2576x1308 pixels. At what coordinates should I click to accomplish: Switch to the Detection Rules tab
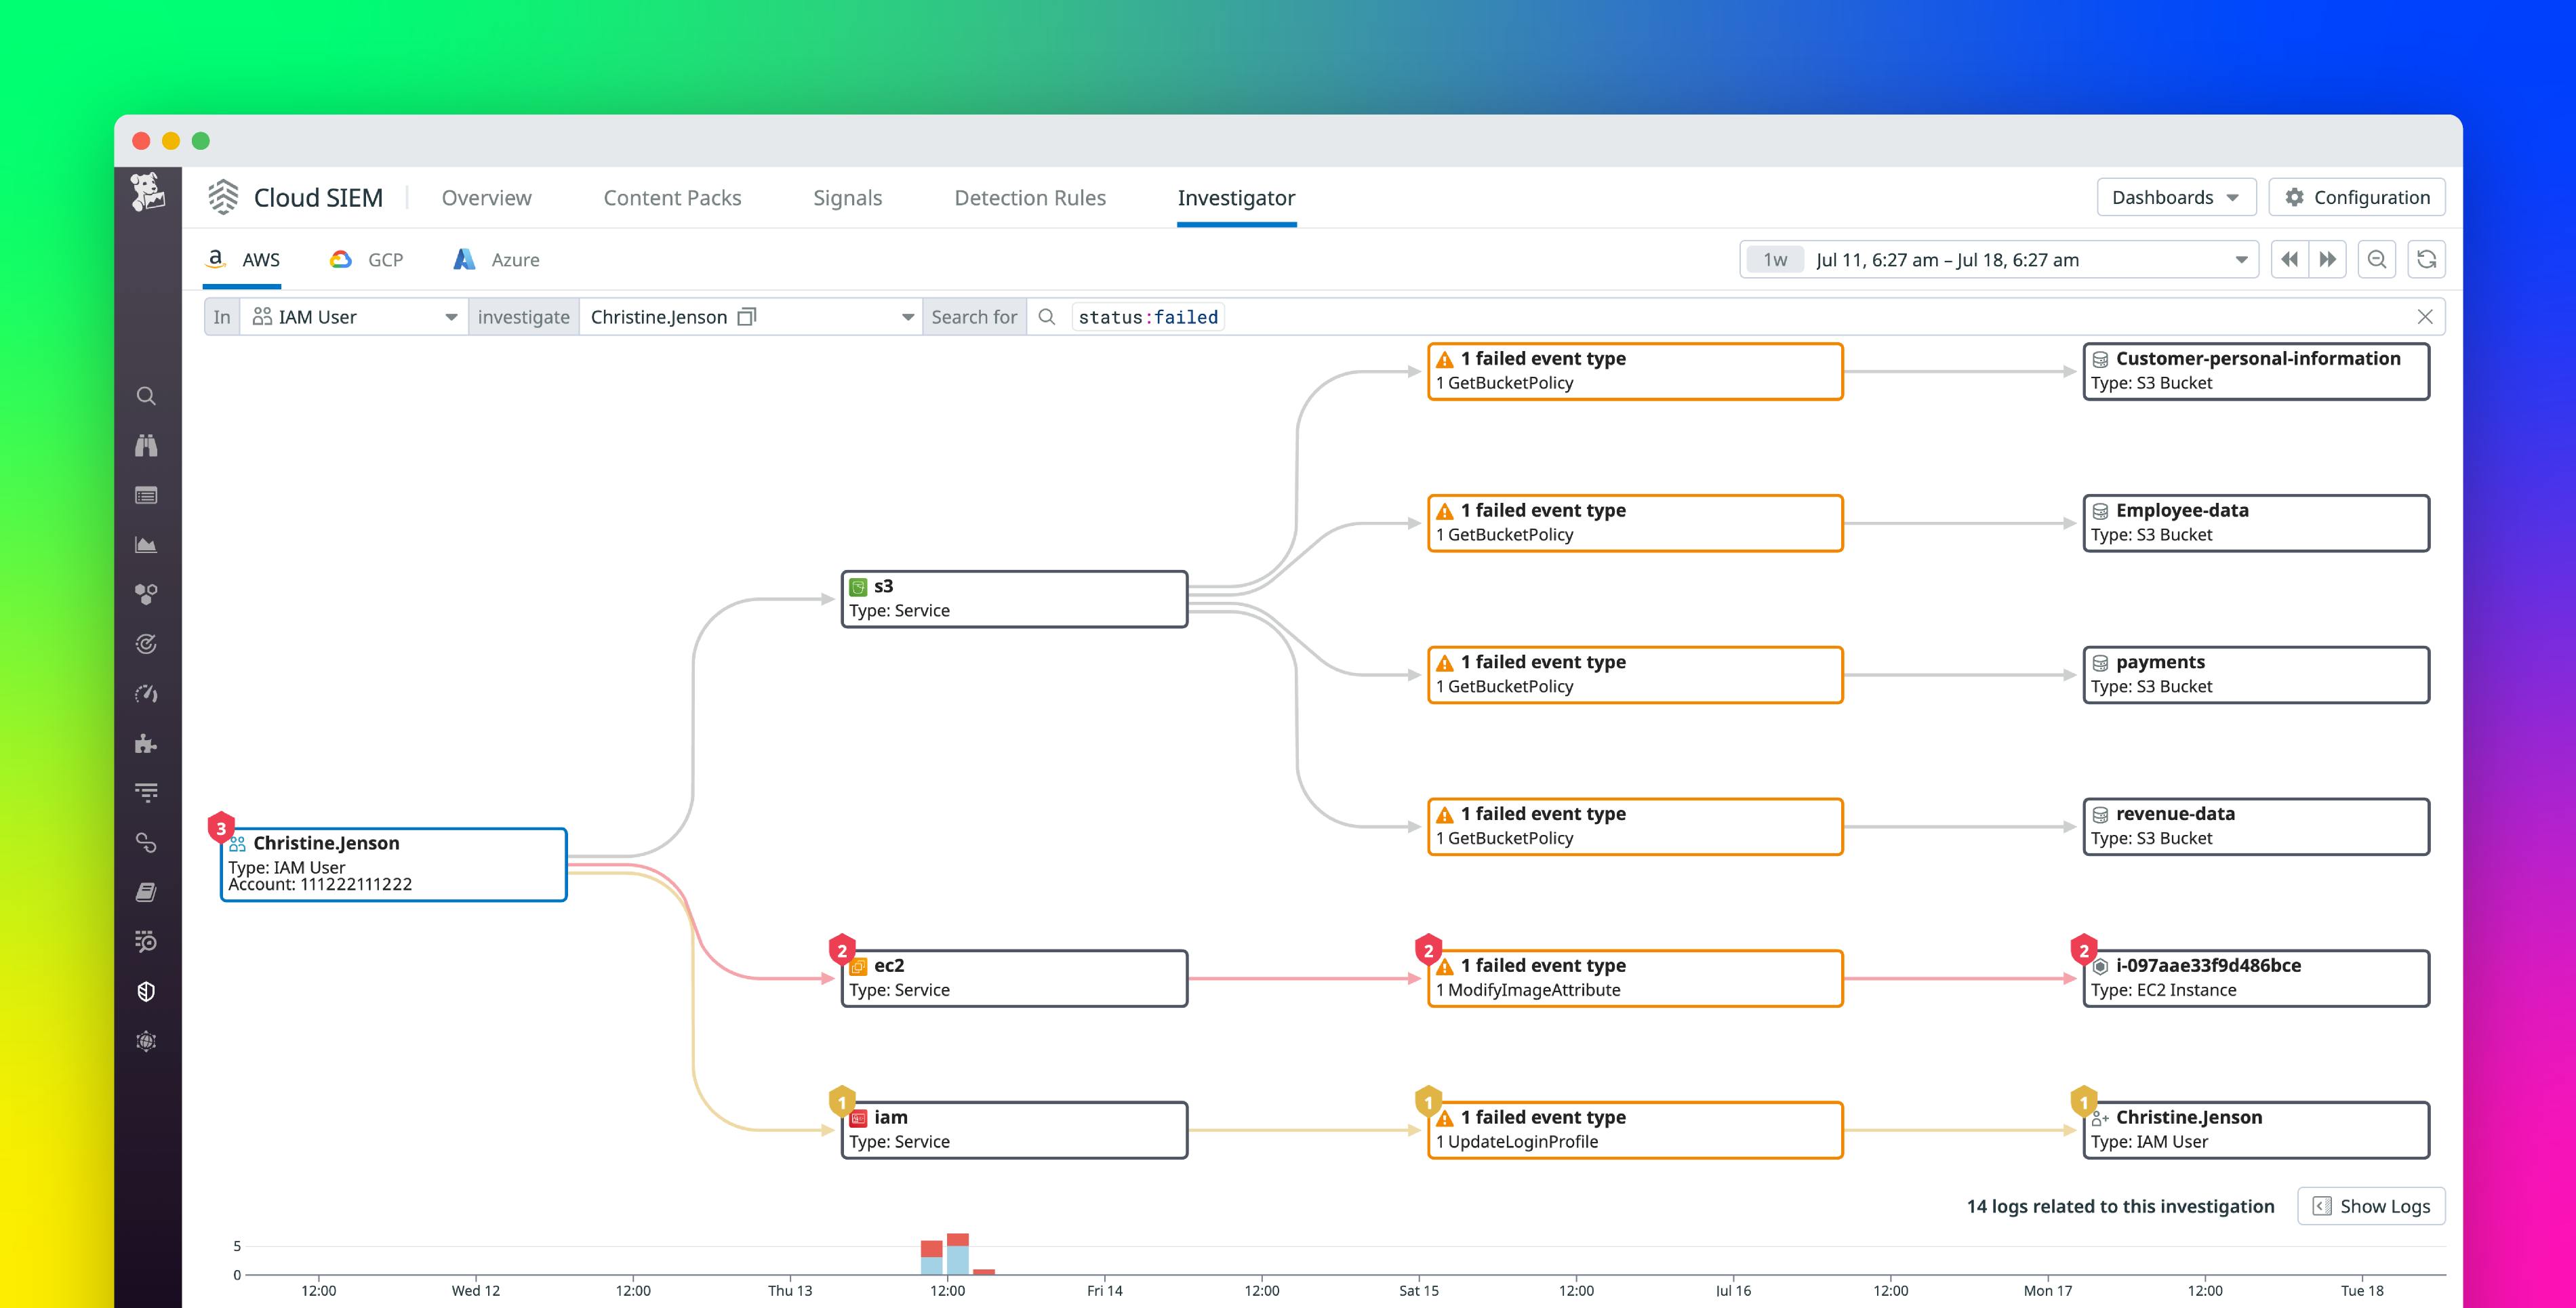1030,197
